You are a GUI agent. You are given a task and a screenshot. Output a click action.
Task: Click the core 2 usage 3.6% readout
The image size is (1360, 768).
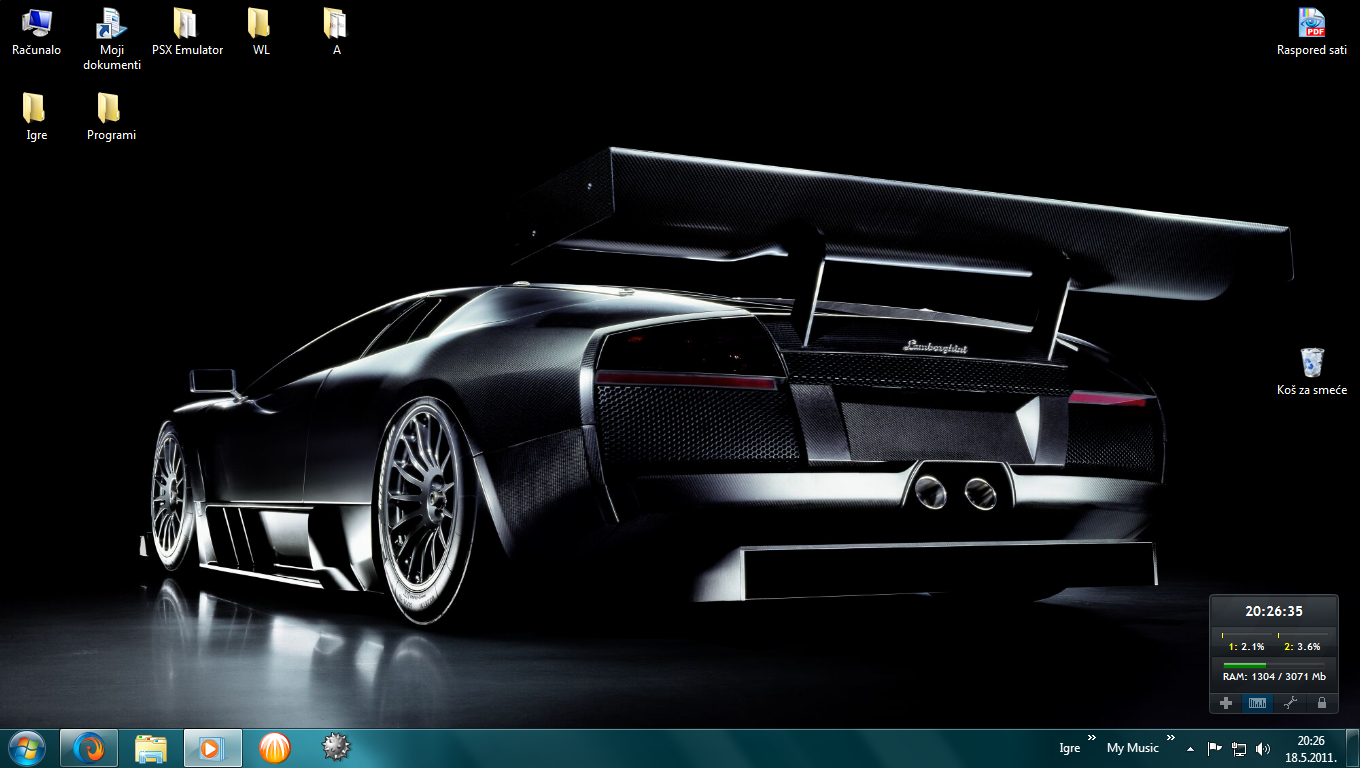pyautogui.click(x=1302, y=646)
